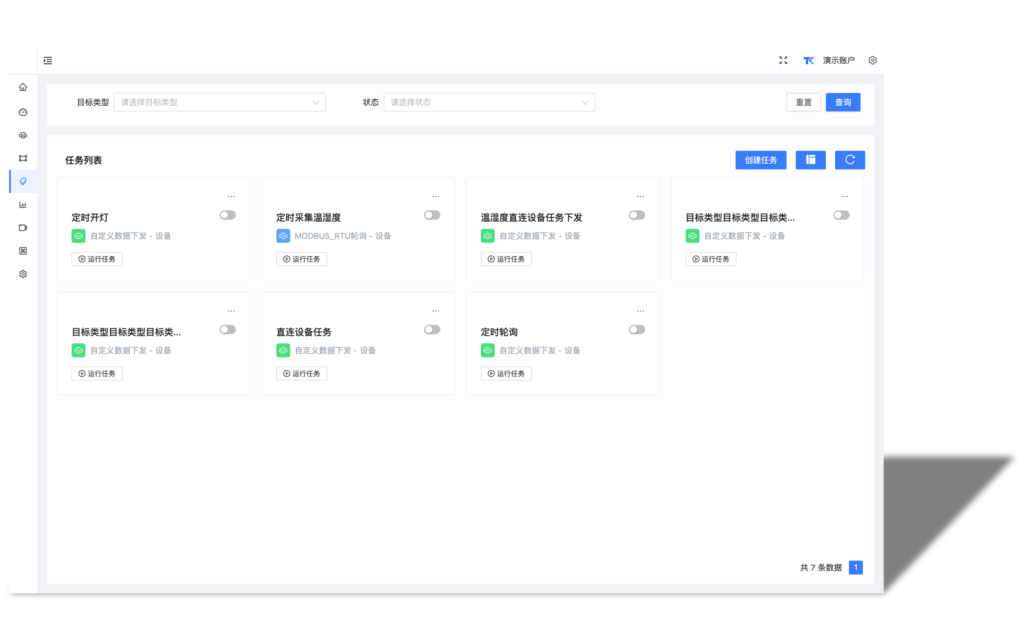Go to page 1 in pagination
Viewport: 1024px width, 640px height.
pyautogui.click(x=856, y=568)
